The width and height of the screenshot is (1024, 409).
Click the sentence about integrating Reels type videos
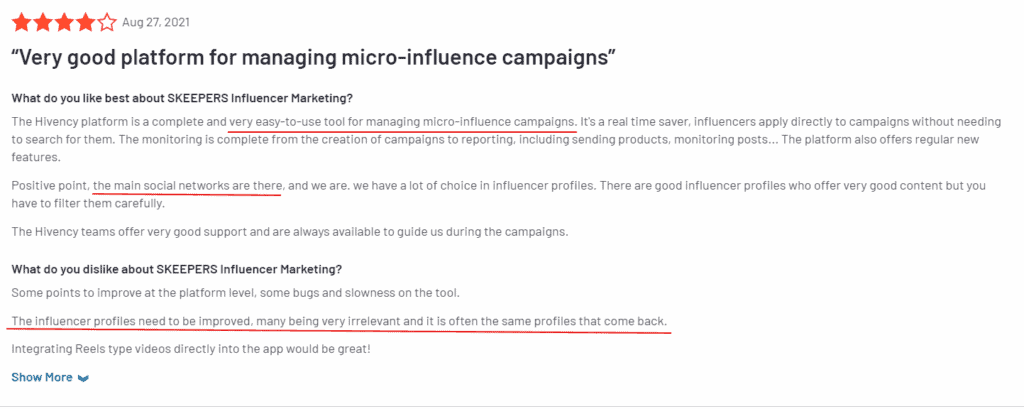[x=191, y=349]
